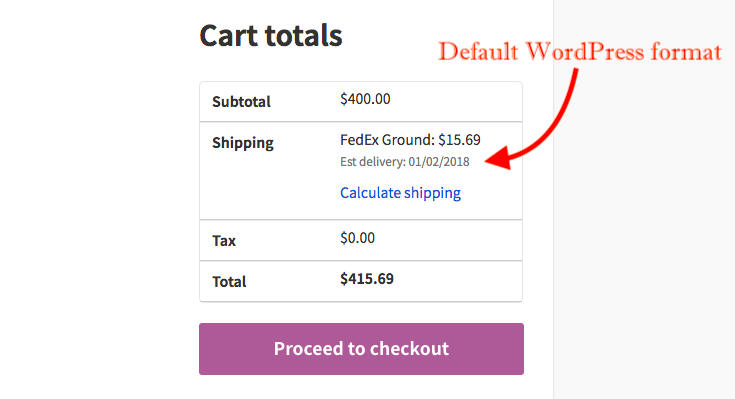Click the $15.69 shipping price
This screenshot has height=399, width=735.
[x=459, y=140]
